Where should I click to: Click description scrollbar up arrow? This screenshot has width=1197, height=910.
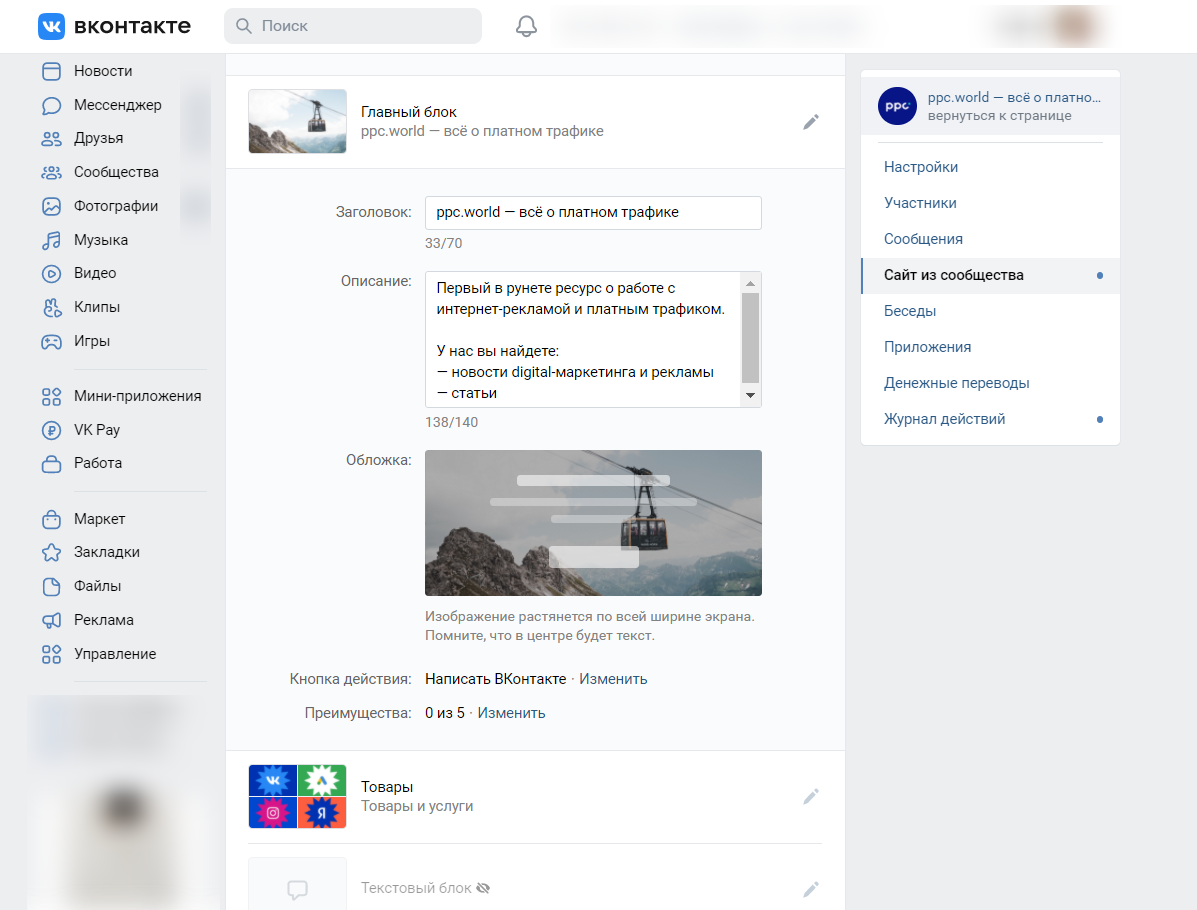point(750,283)
